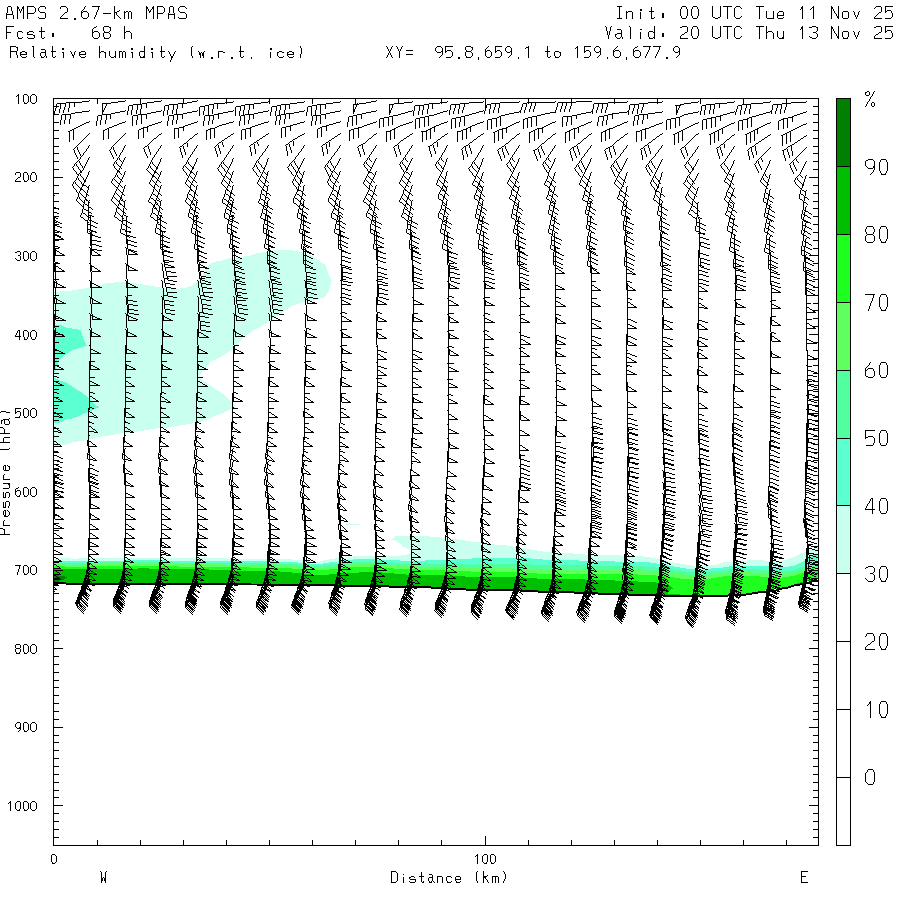900x900 pixels.
Task: Click the 'Fcst: 68 h' forecast label
Action: click(69, 33)
